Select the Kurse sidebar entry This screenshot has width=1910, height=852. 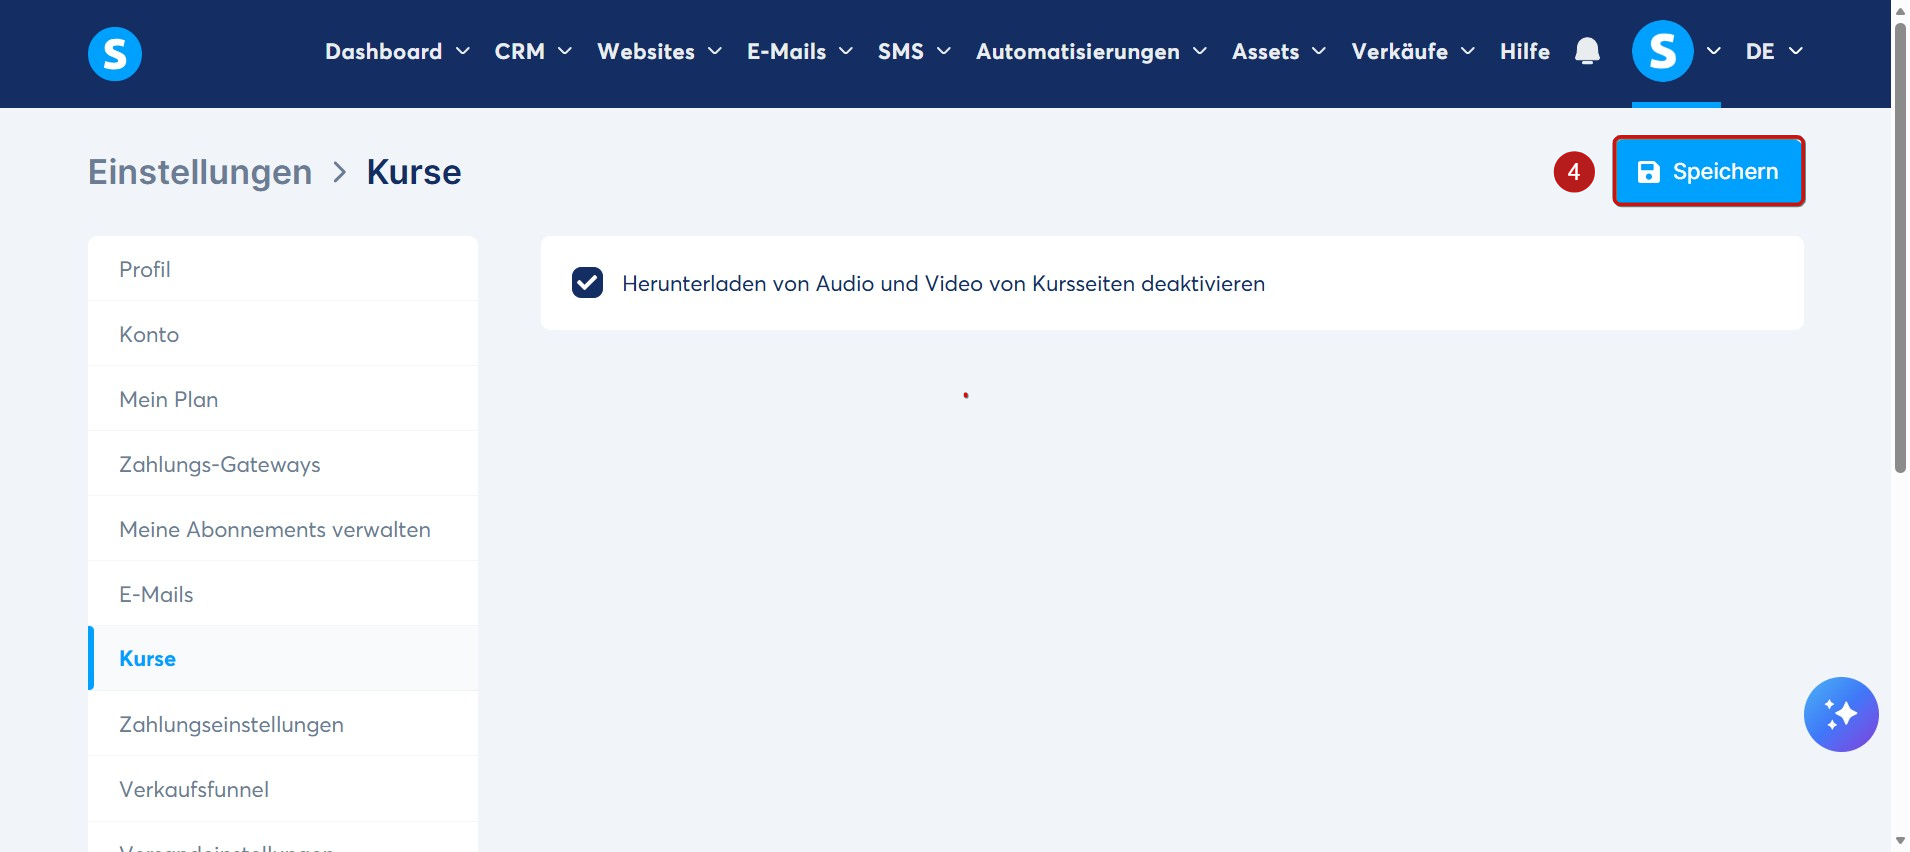pyautogui.click(x=283, y=658)
